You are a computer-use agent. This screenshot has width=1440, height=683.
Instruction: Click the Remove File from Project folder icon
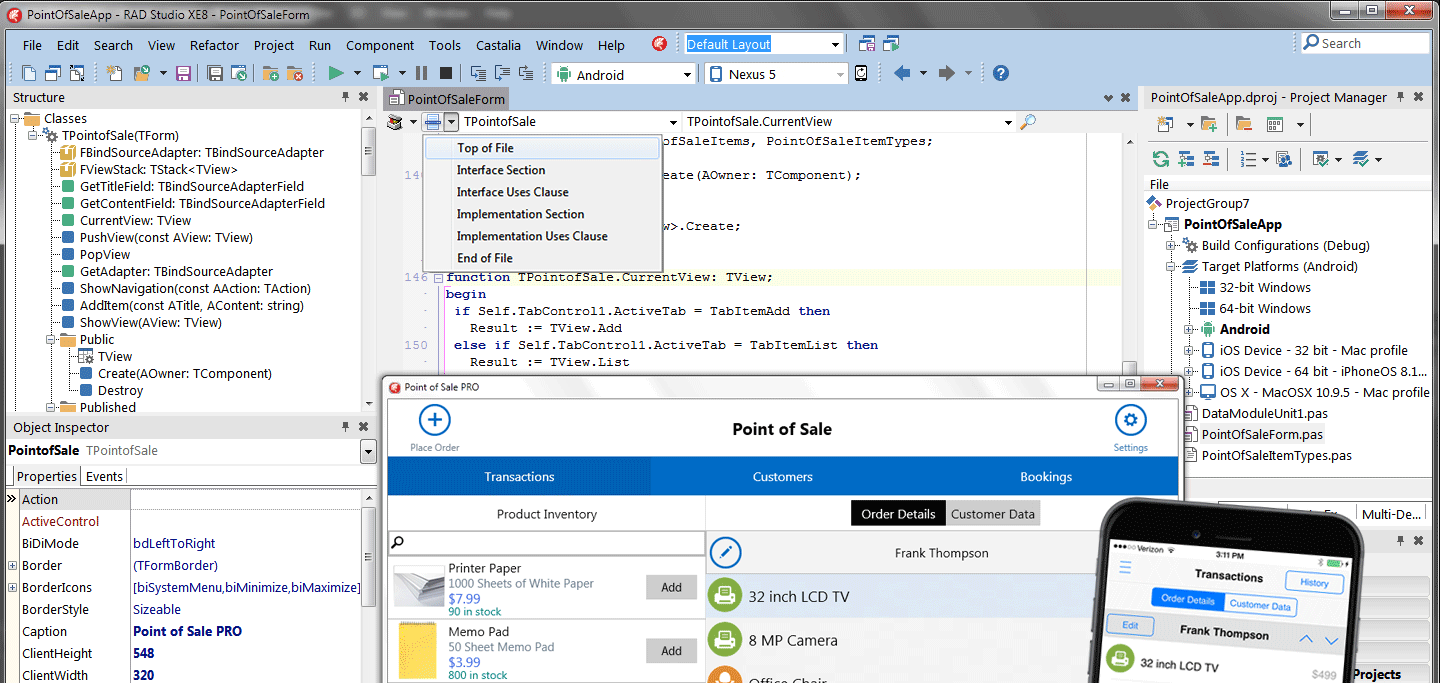click(295, 74)
